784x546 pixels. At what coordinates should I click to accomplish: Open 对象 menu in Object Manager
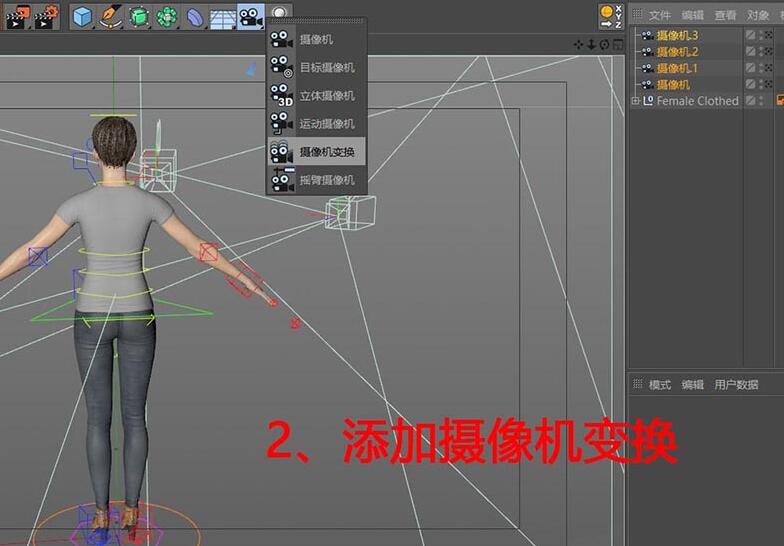click(758, 16)
